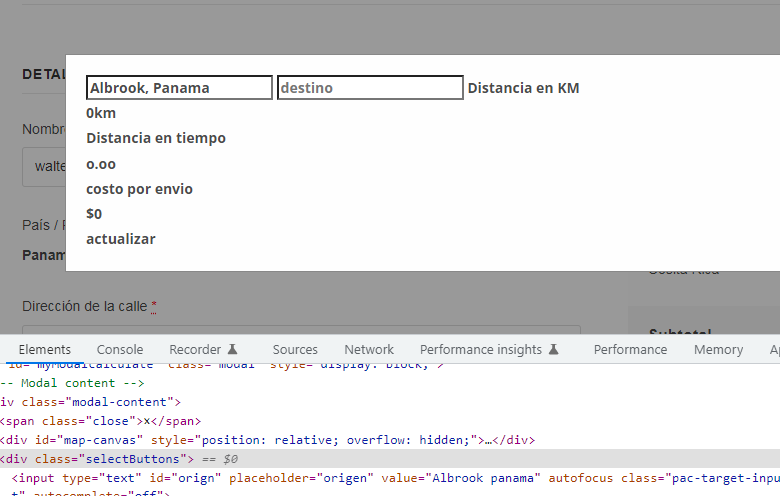Click the destino input field
780x496 pixels.
(x=370, y=88)
